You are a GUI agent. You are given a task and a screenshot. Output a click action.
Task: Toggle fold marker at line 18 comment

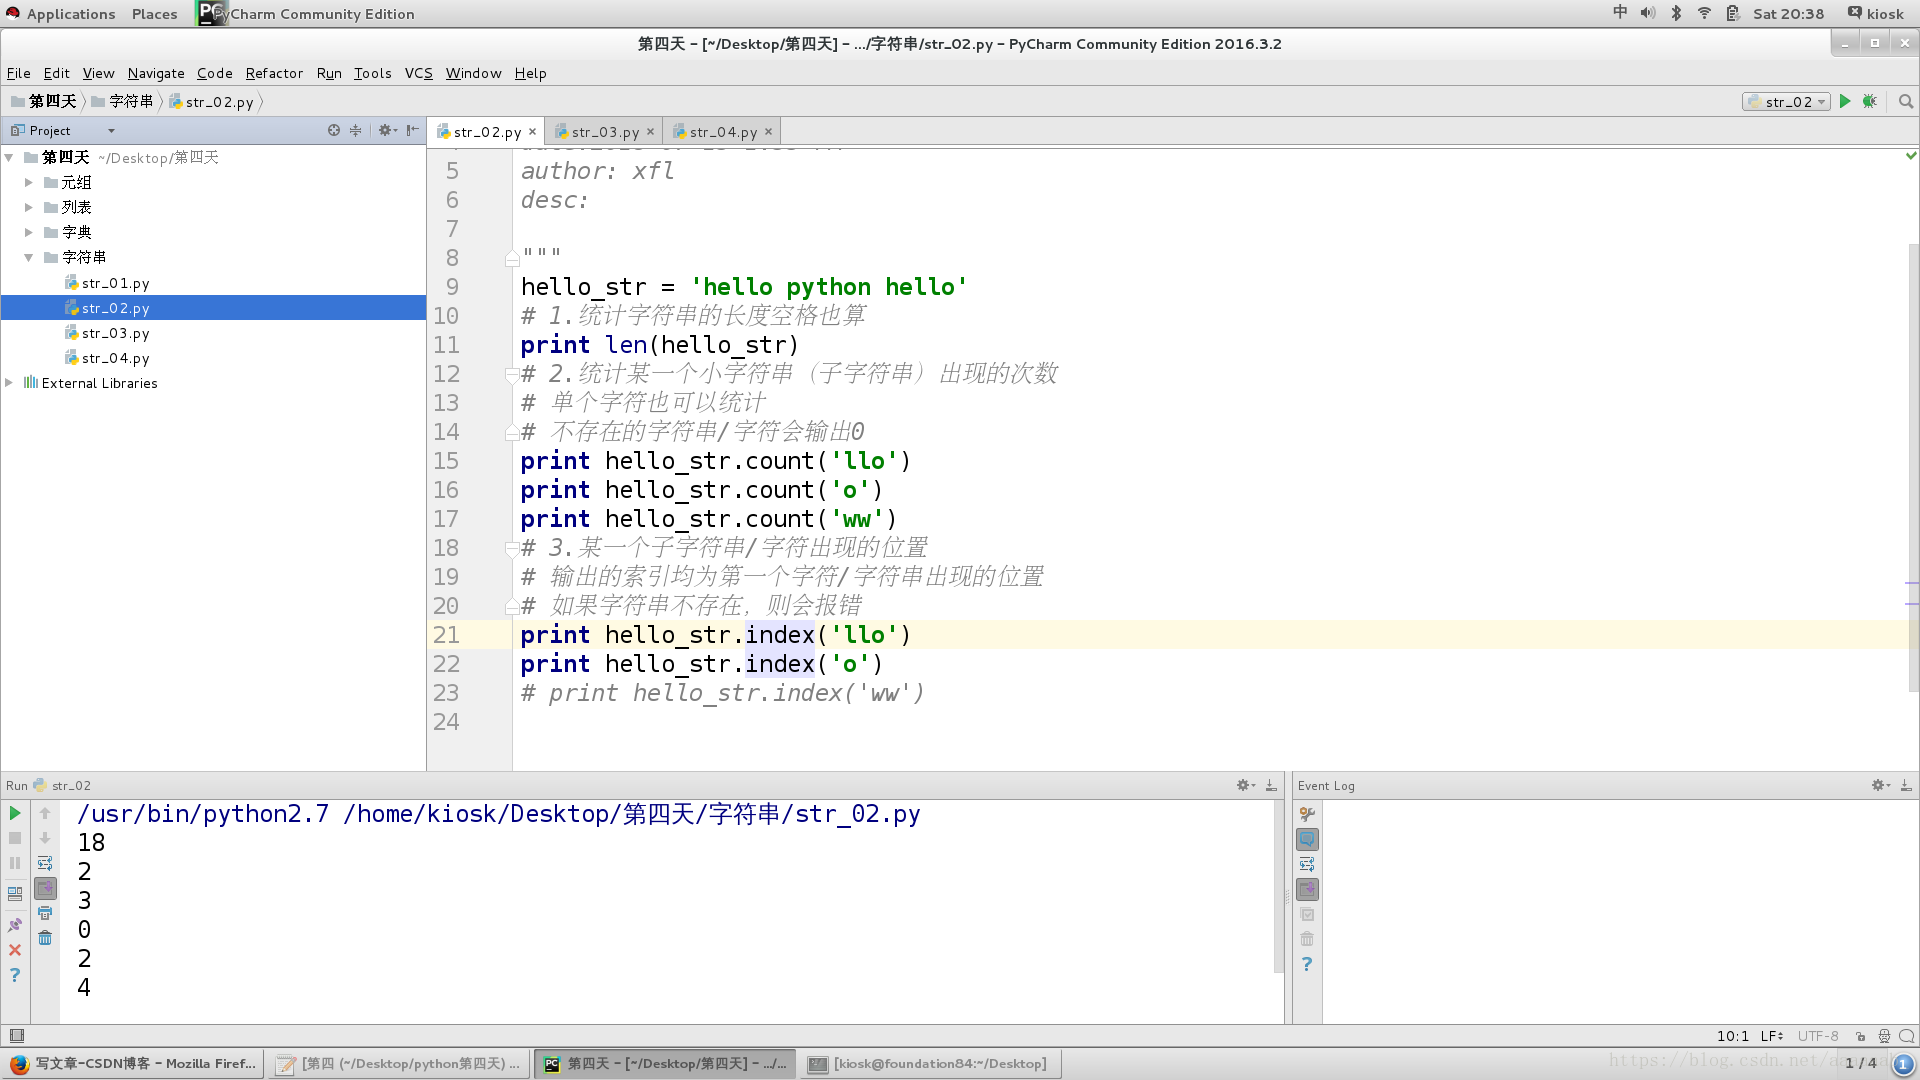(512, 548)
